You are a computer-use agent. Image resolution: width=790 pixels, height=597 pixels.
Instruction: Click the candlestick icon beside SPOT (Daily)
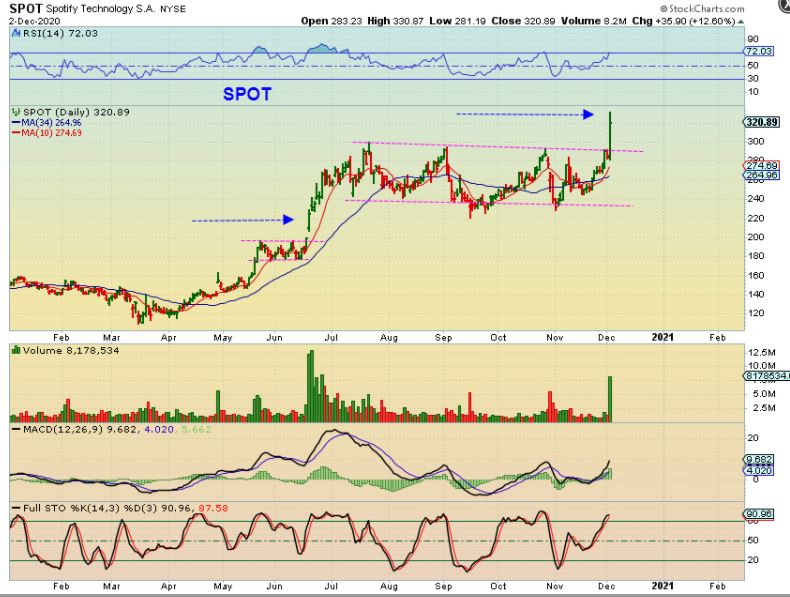16,112
